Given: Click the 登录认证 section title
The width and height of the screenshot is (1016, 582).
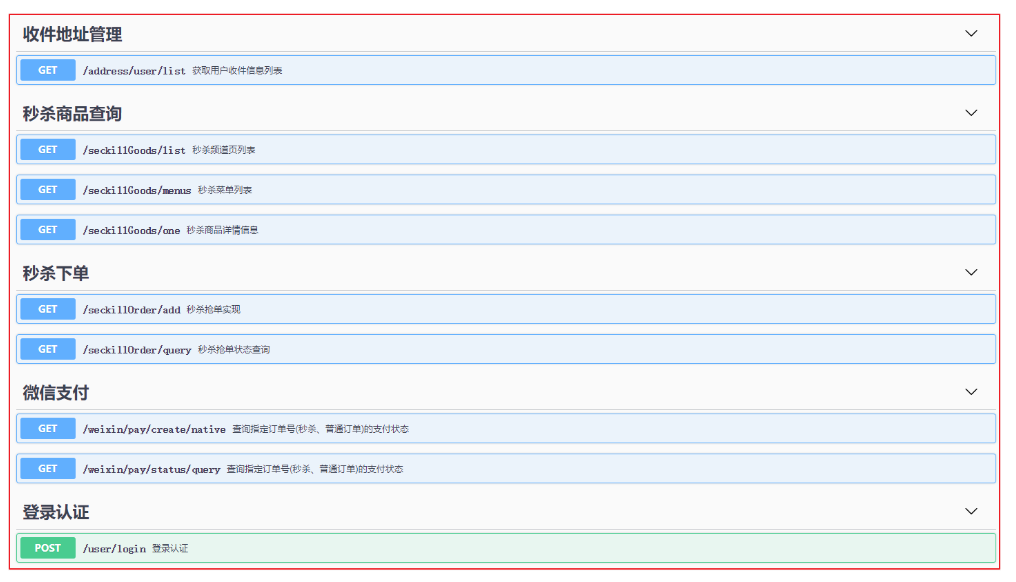Looking at the screenshot, I should pos(56,512).
